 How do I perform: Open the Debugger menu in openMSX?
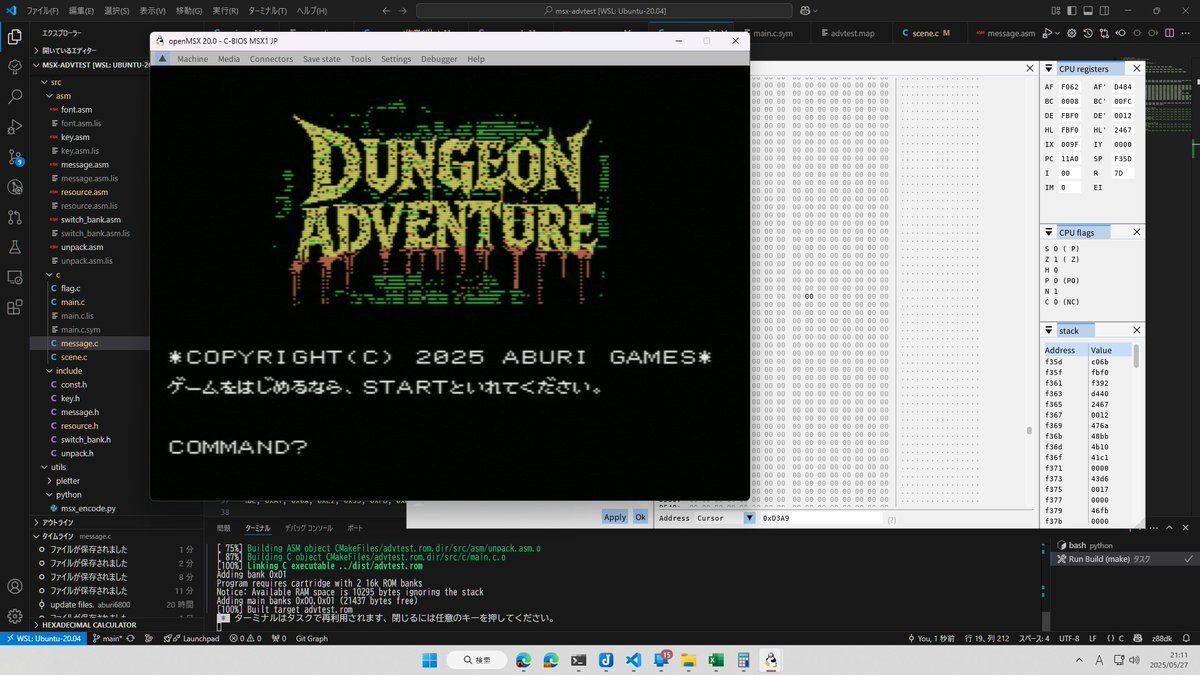[439, 59]
